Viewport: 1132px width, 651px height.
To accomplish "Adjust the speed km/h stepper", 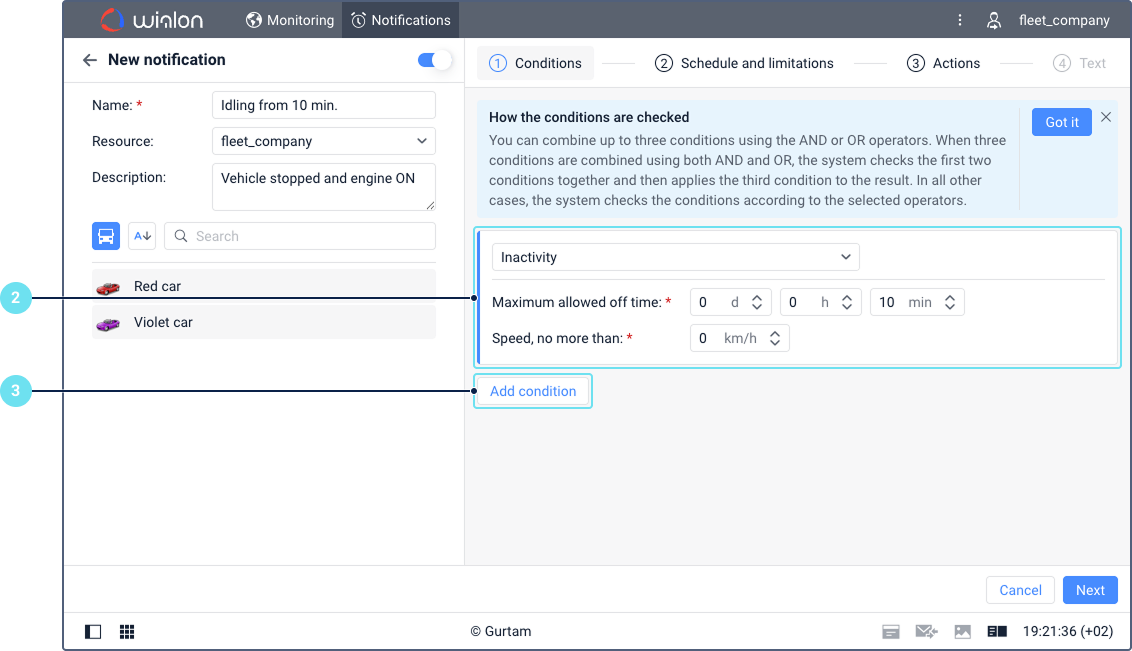I will tap(775, 339).
